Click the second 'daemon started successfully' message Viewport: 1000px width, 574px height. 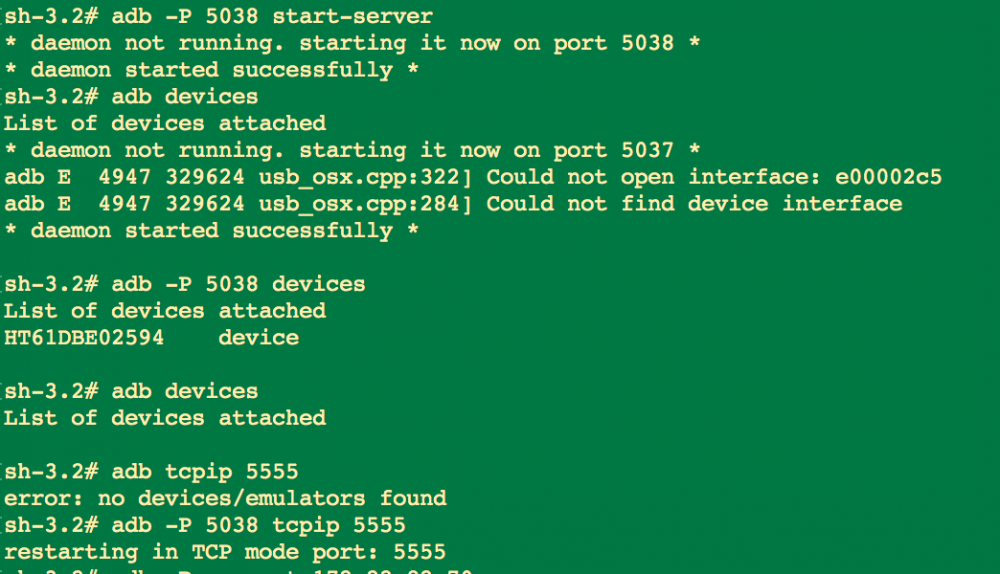pos(211,230)
